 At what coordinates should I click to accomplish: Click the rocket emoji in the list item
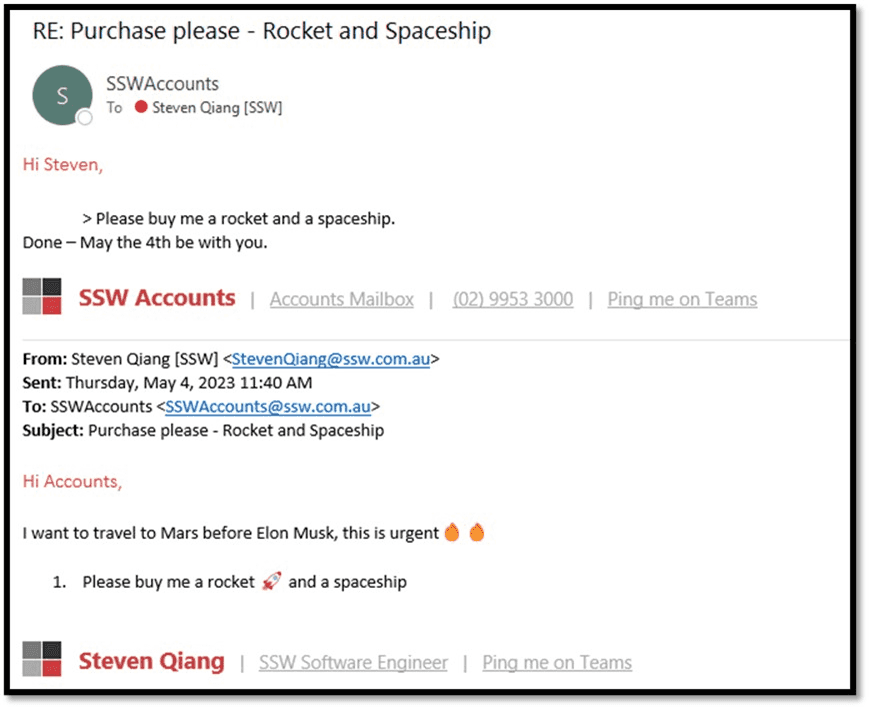(270, 581)
